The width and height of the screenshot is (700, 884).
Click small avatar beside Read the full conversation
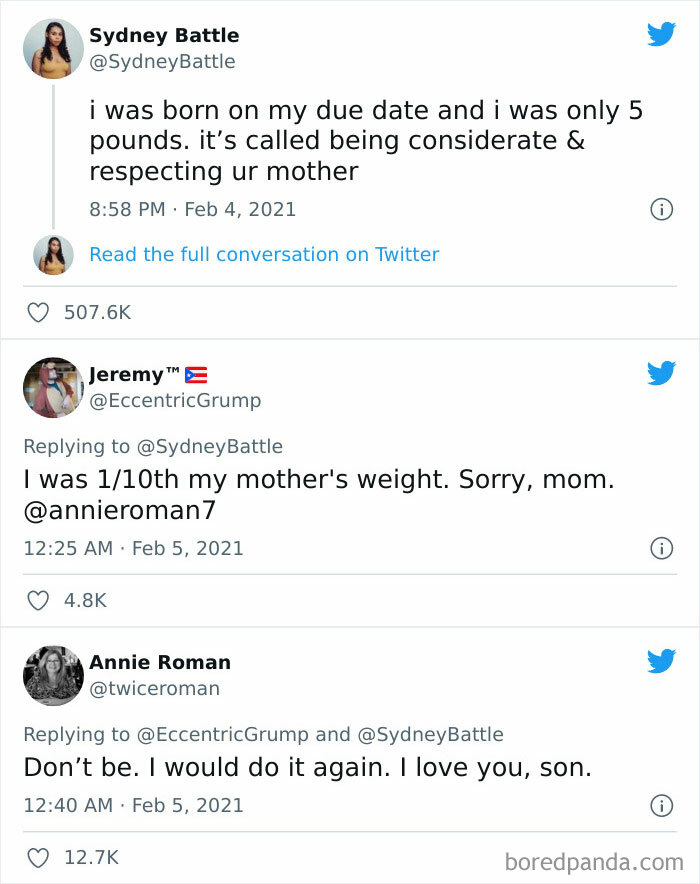pos(52,254)
